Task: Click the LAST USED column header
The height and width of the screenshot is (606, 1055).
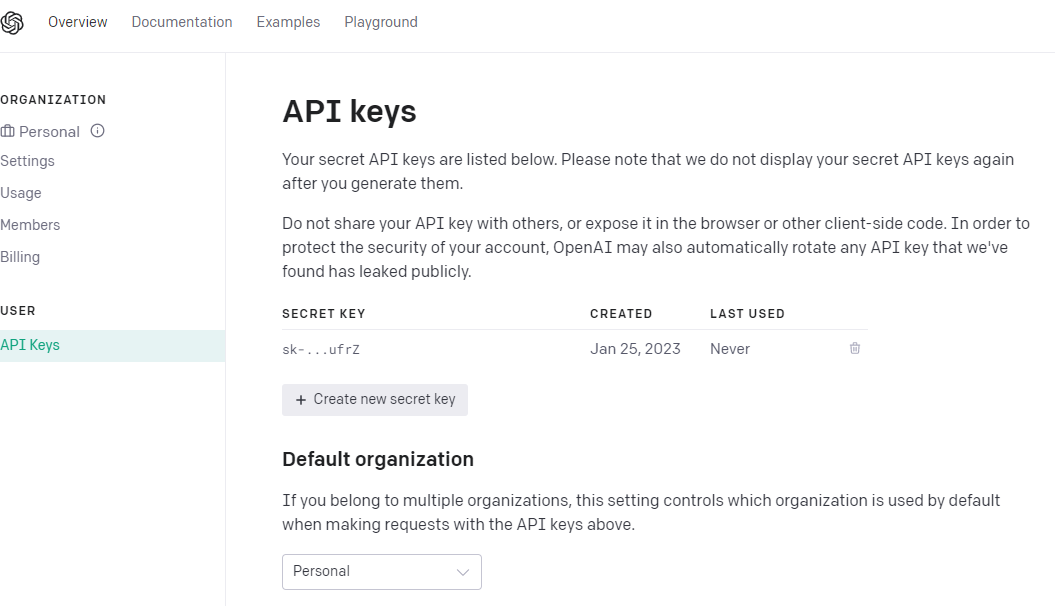Action: coord(748,313)
